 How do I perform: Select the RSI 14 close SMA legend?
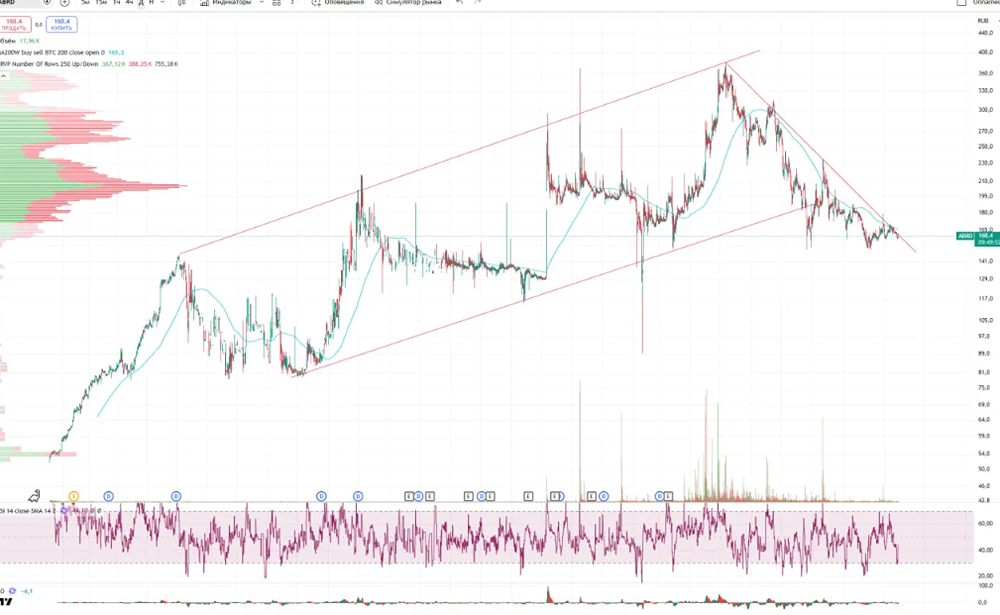point(27,511)
